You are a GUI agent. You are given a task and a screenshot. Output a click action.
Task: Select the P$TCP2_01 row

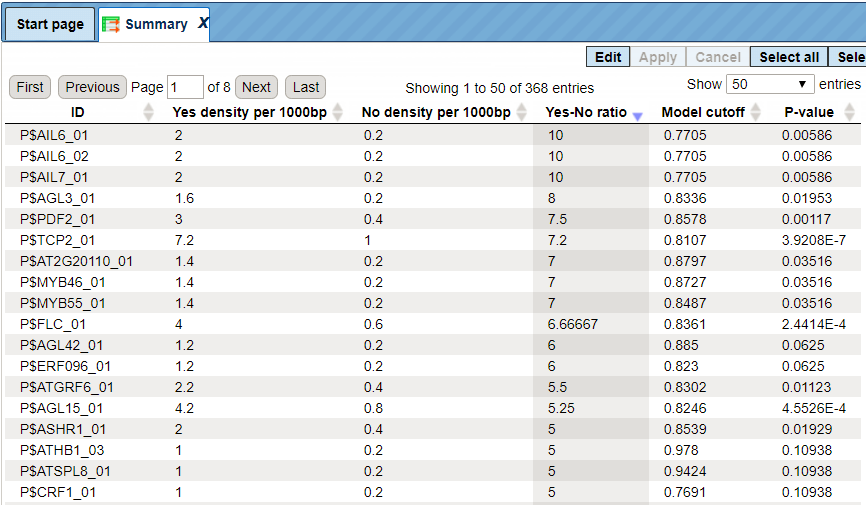click(432, 240)
